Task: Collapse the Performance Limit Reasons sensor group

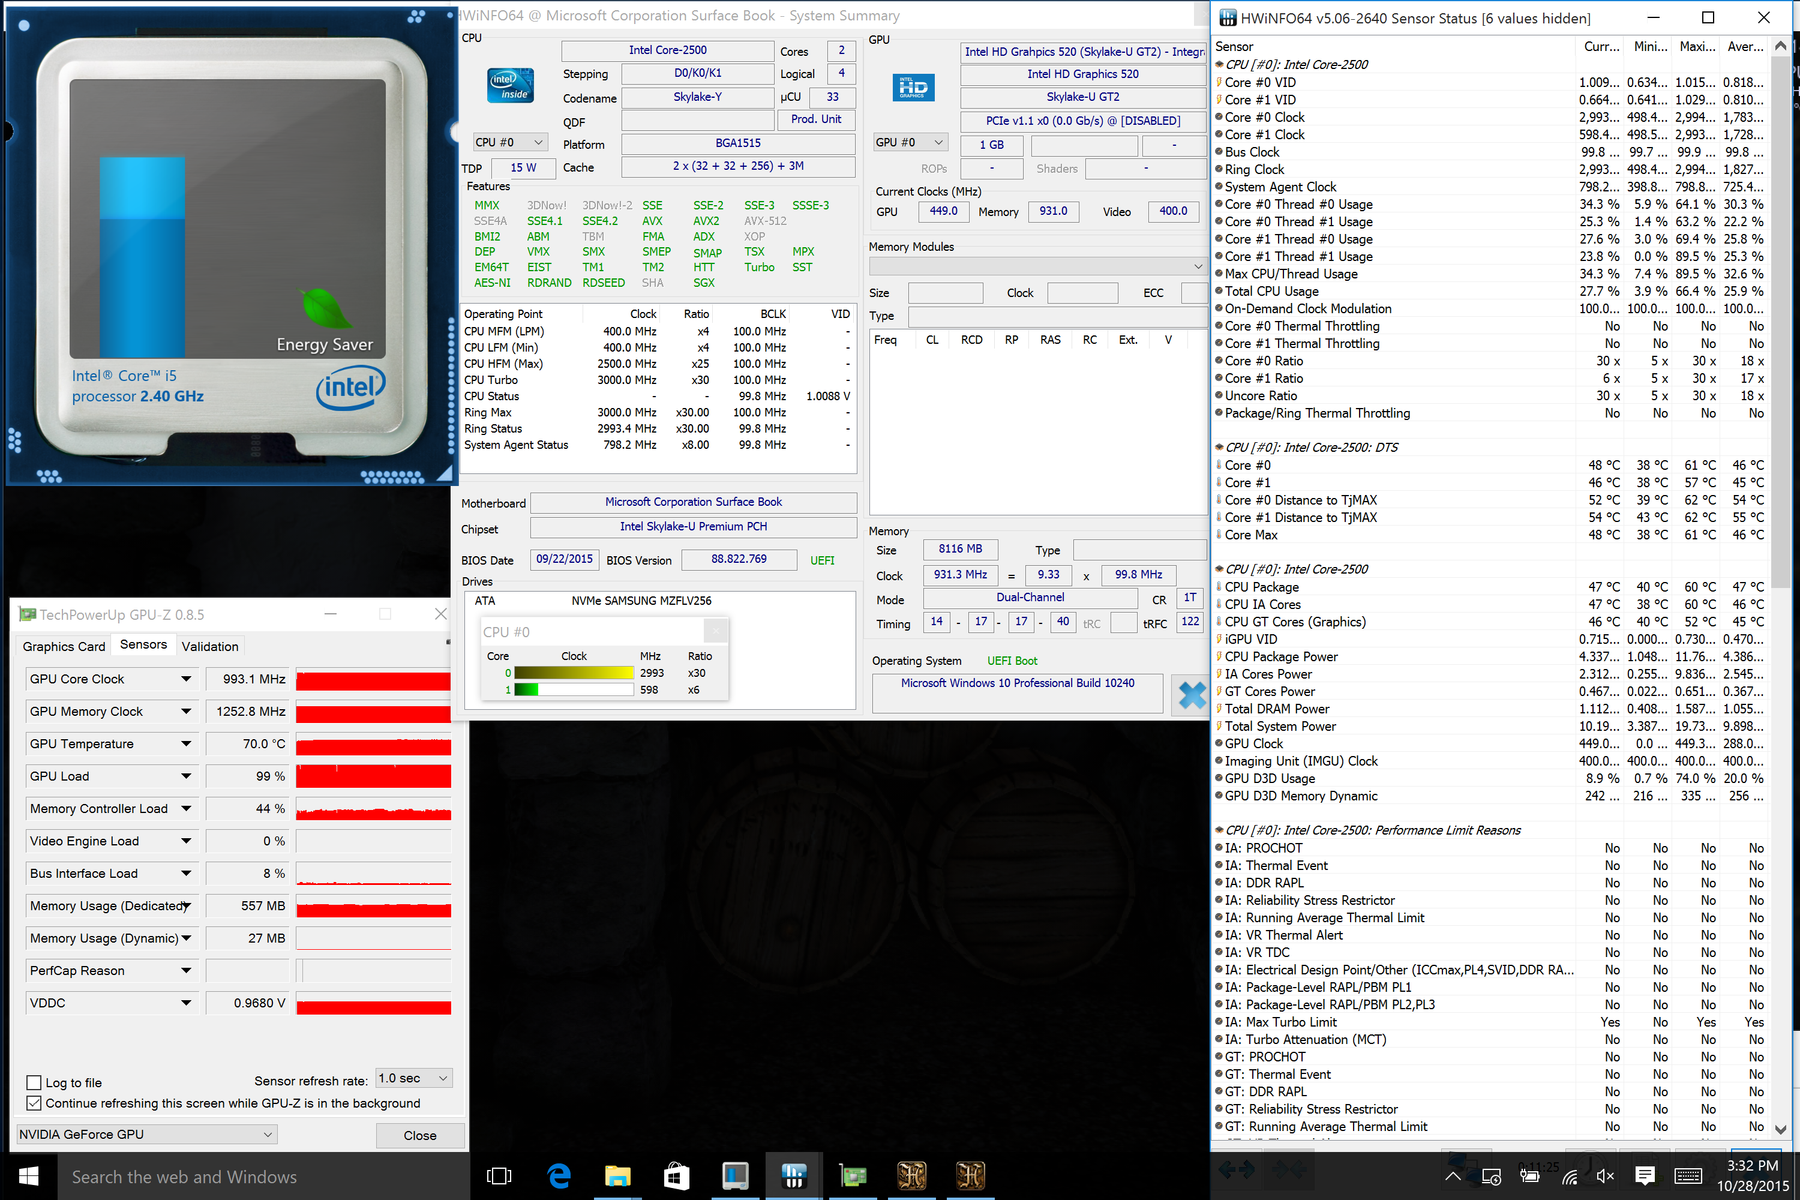Action: (x=1219, y=831)
